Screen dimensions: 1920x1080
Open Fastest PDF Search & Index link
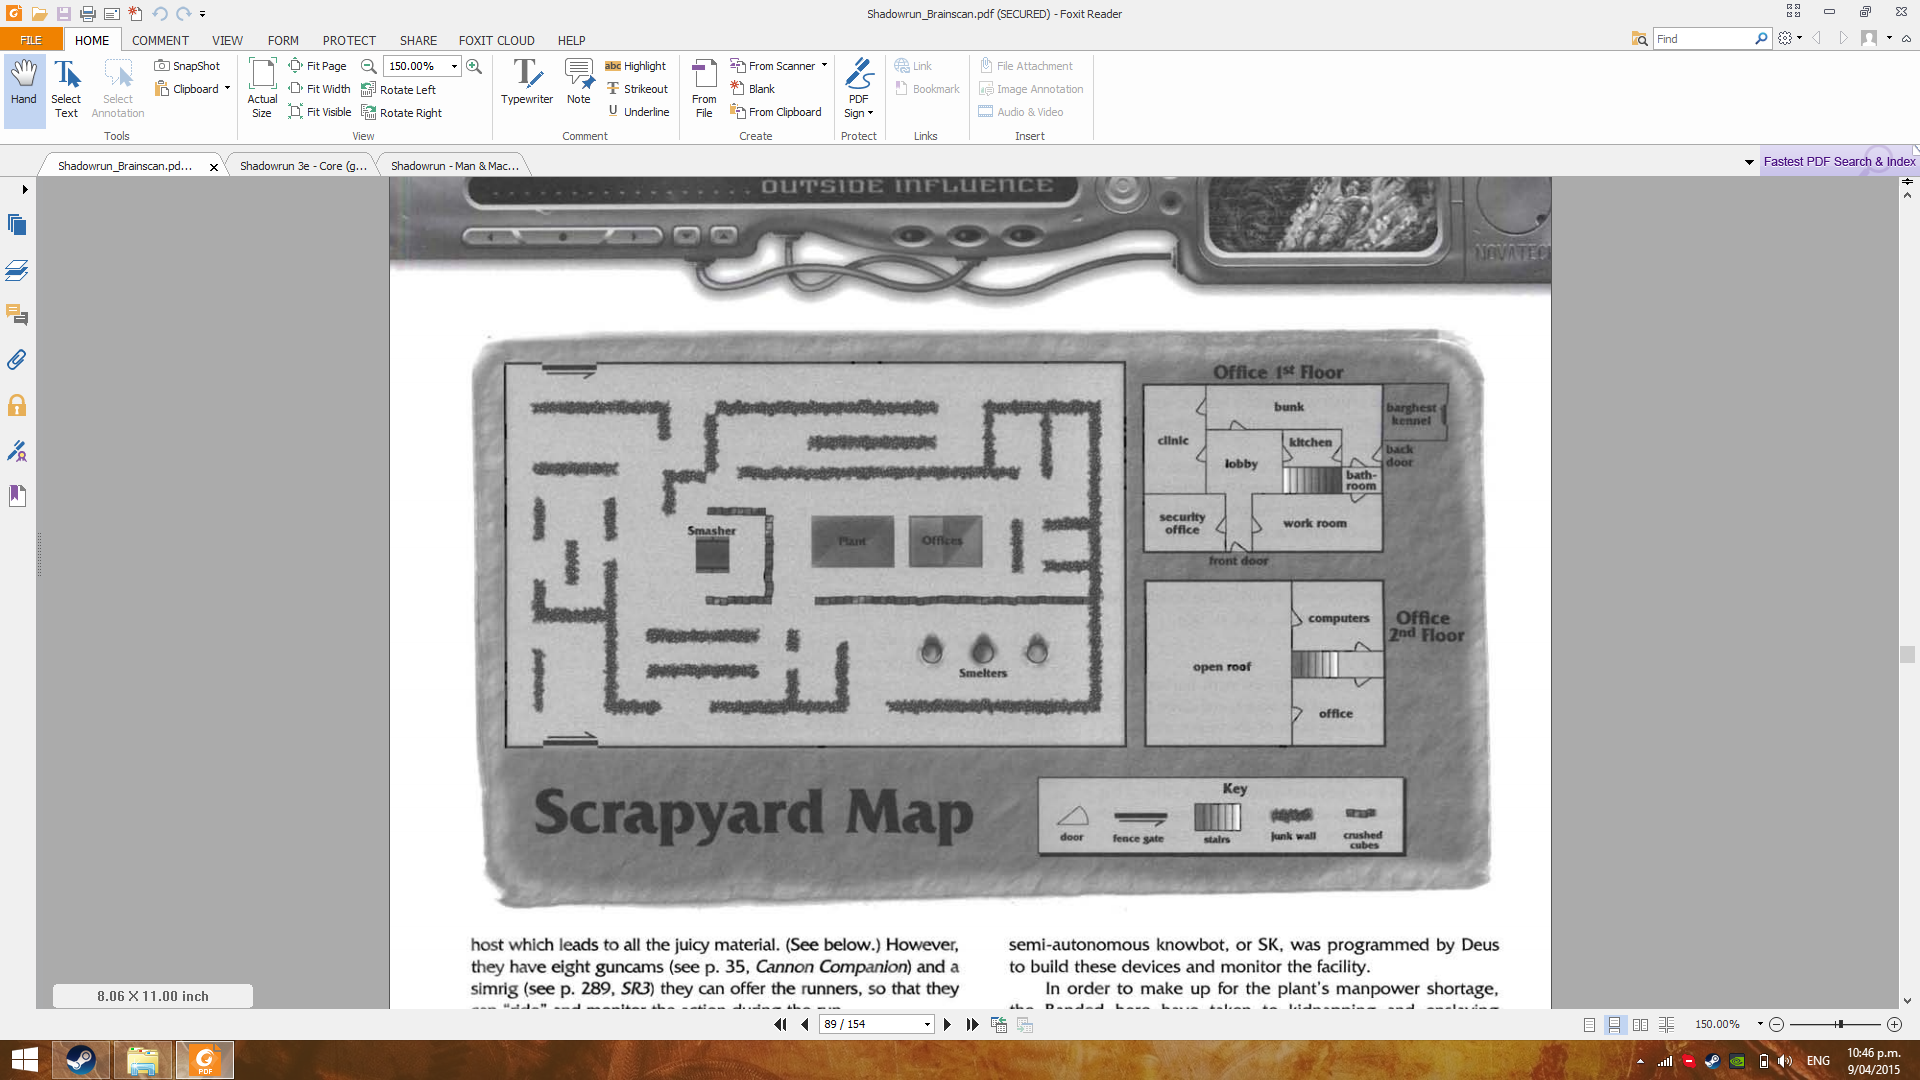click(1839, 162)
